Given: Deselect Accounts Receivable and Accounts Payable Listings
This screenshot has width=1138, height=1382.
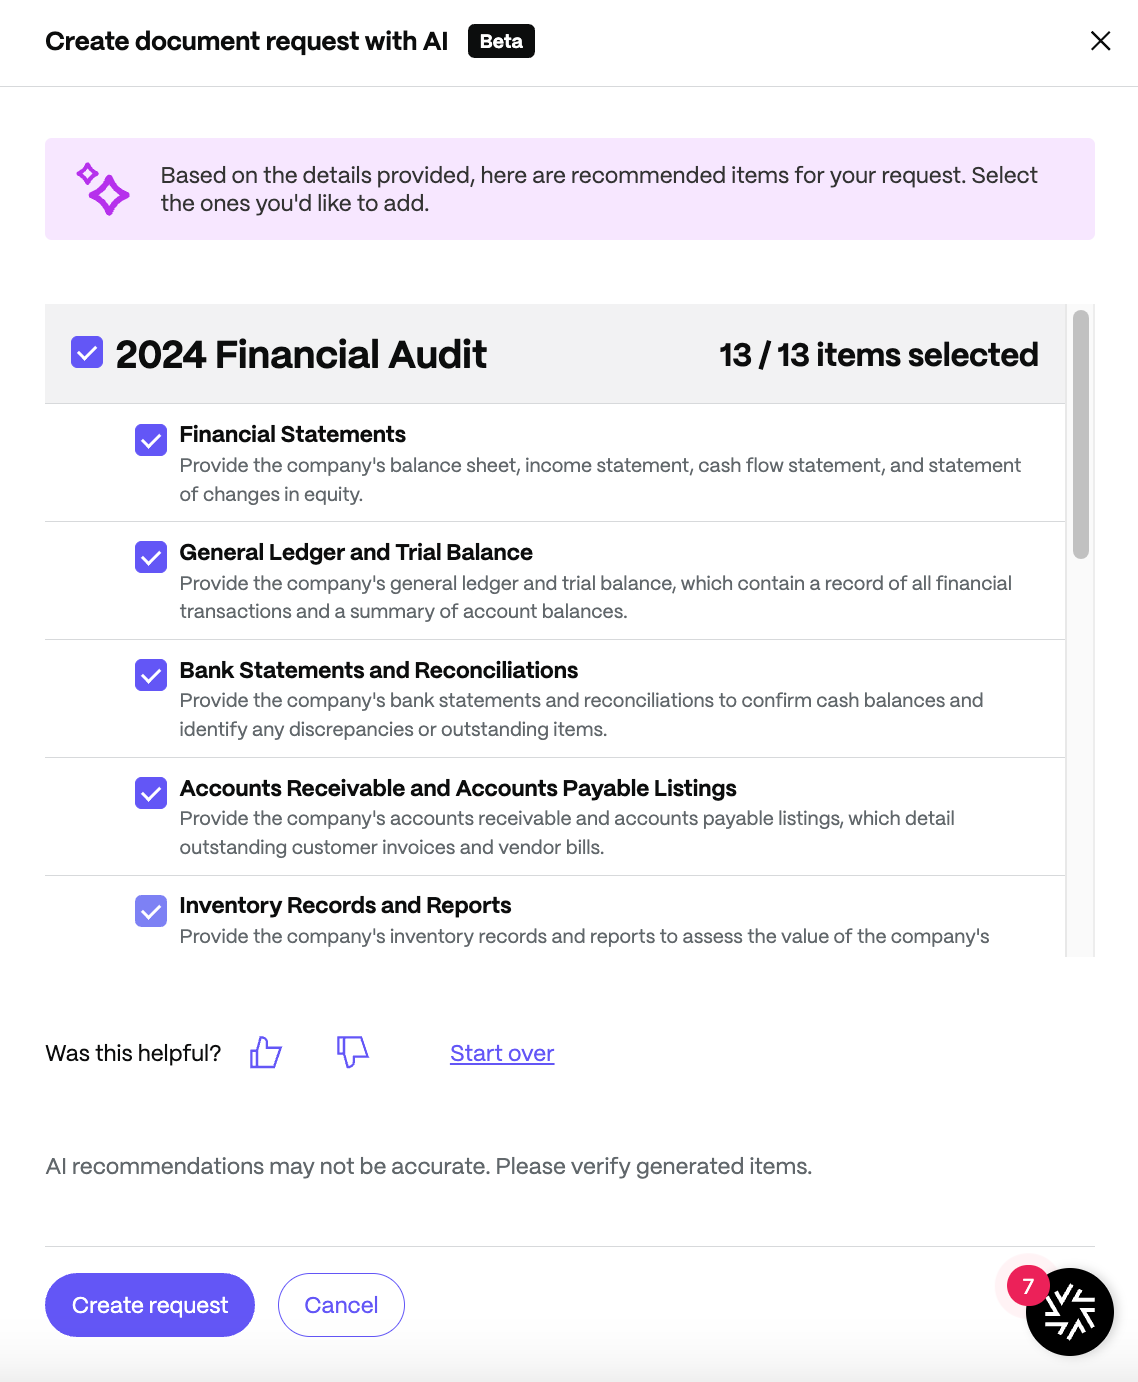Looking at the screenshot, I should pos(150,793).
